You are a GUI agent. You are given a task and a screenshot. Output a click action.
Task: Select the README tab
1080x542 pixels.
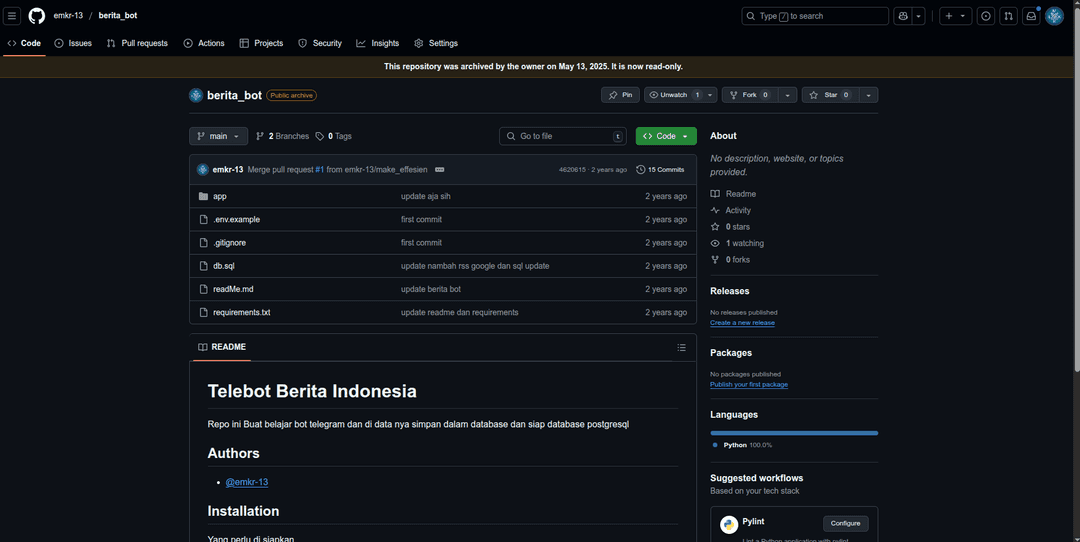pos(222,348)
